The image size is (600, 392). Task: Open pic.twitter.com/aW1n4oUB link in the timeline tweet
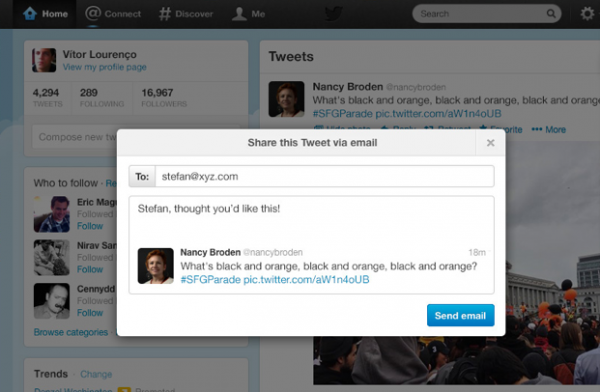coord(439,114)
